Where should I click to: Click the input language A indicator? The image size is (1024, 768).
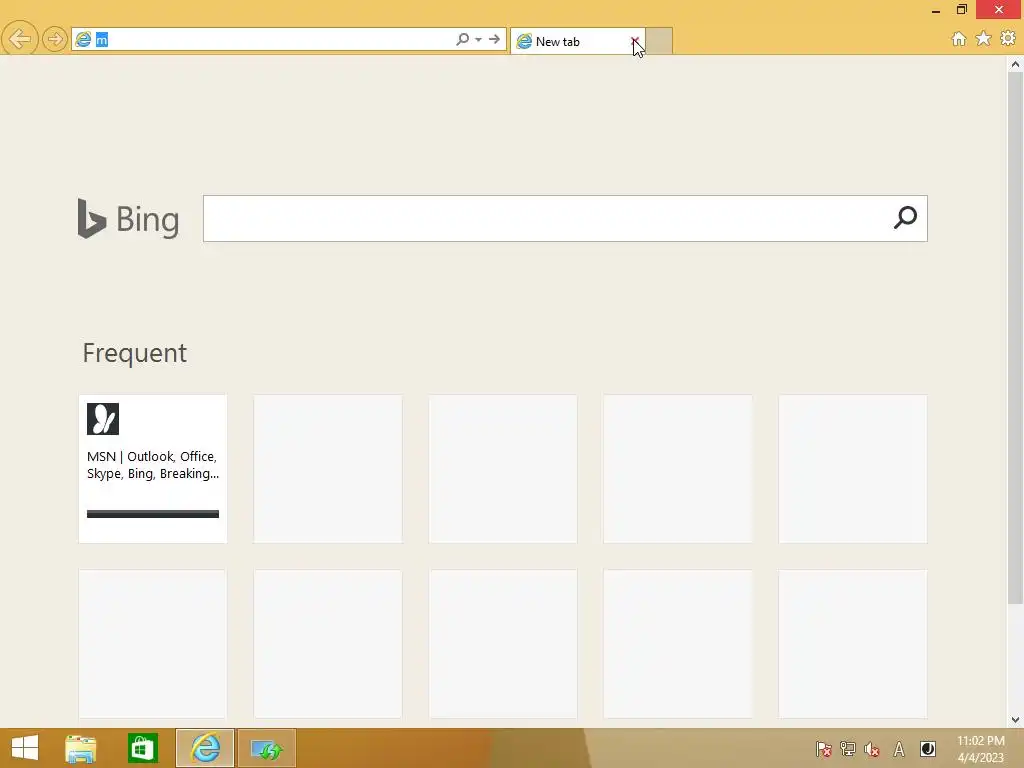click(899, 749)
